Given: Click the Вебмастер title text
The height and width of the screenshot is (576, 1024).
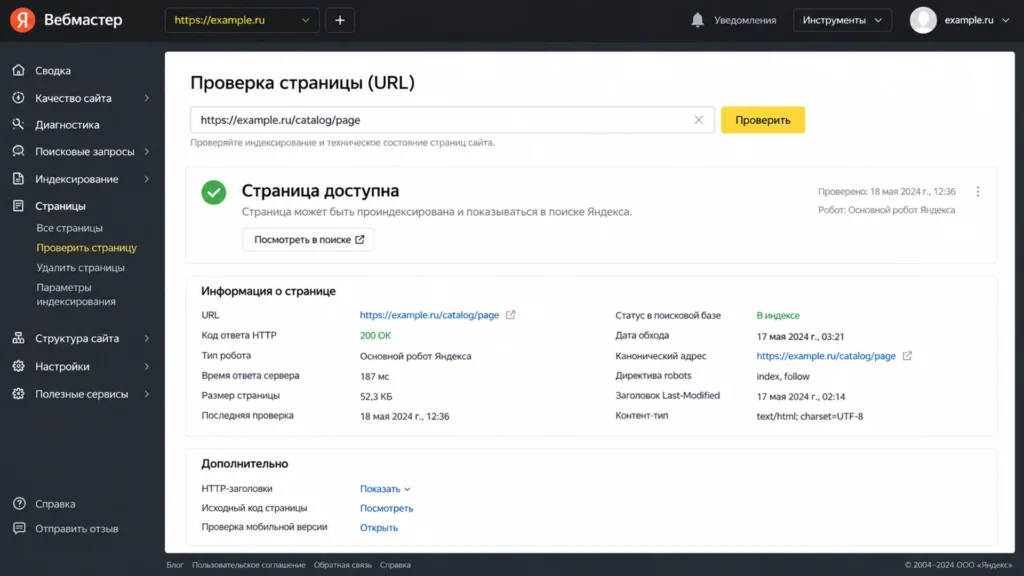Looking at the screenshot, I should click(83, 20).
